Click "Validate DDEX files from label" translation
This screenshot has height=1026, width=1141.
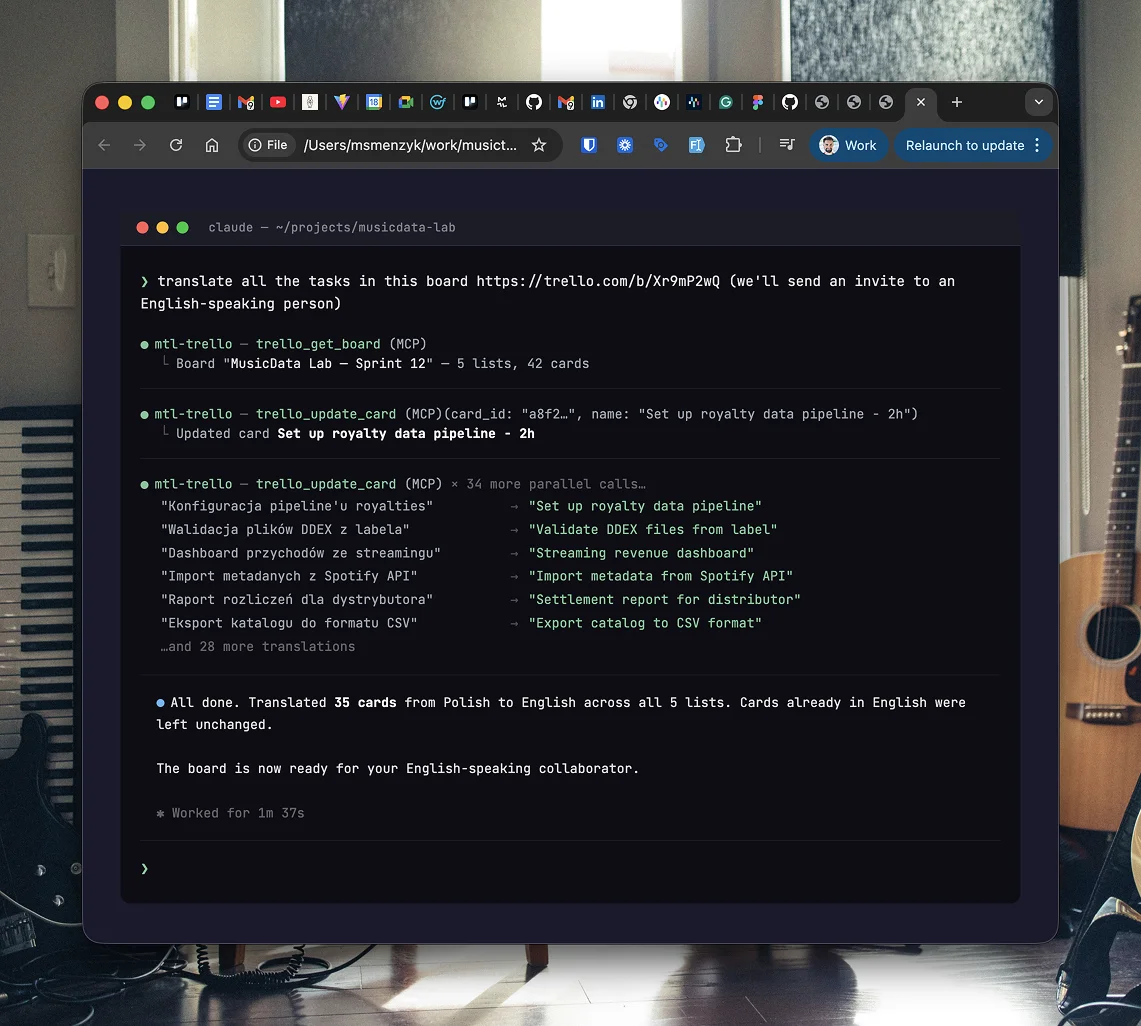coord(653,530)
